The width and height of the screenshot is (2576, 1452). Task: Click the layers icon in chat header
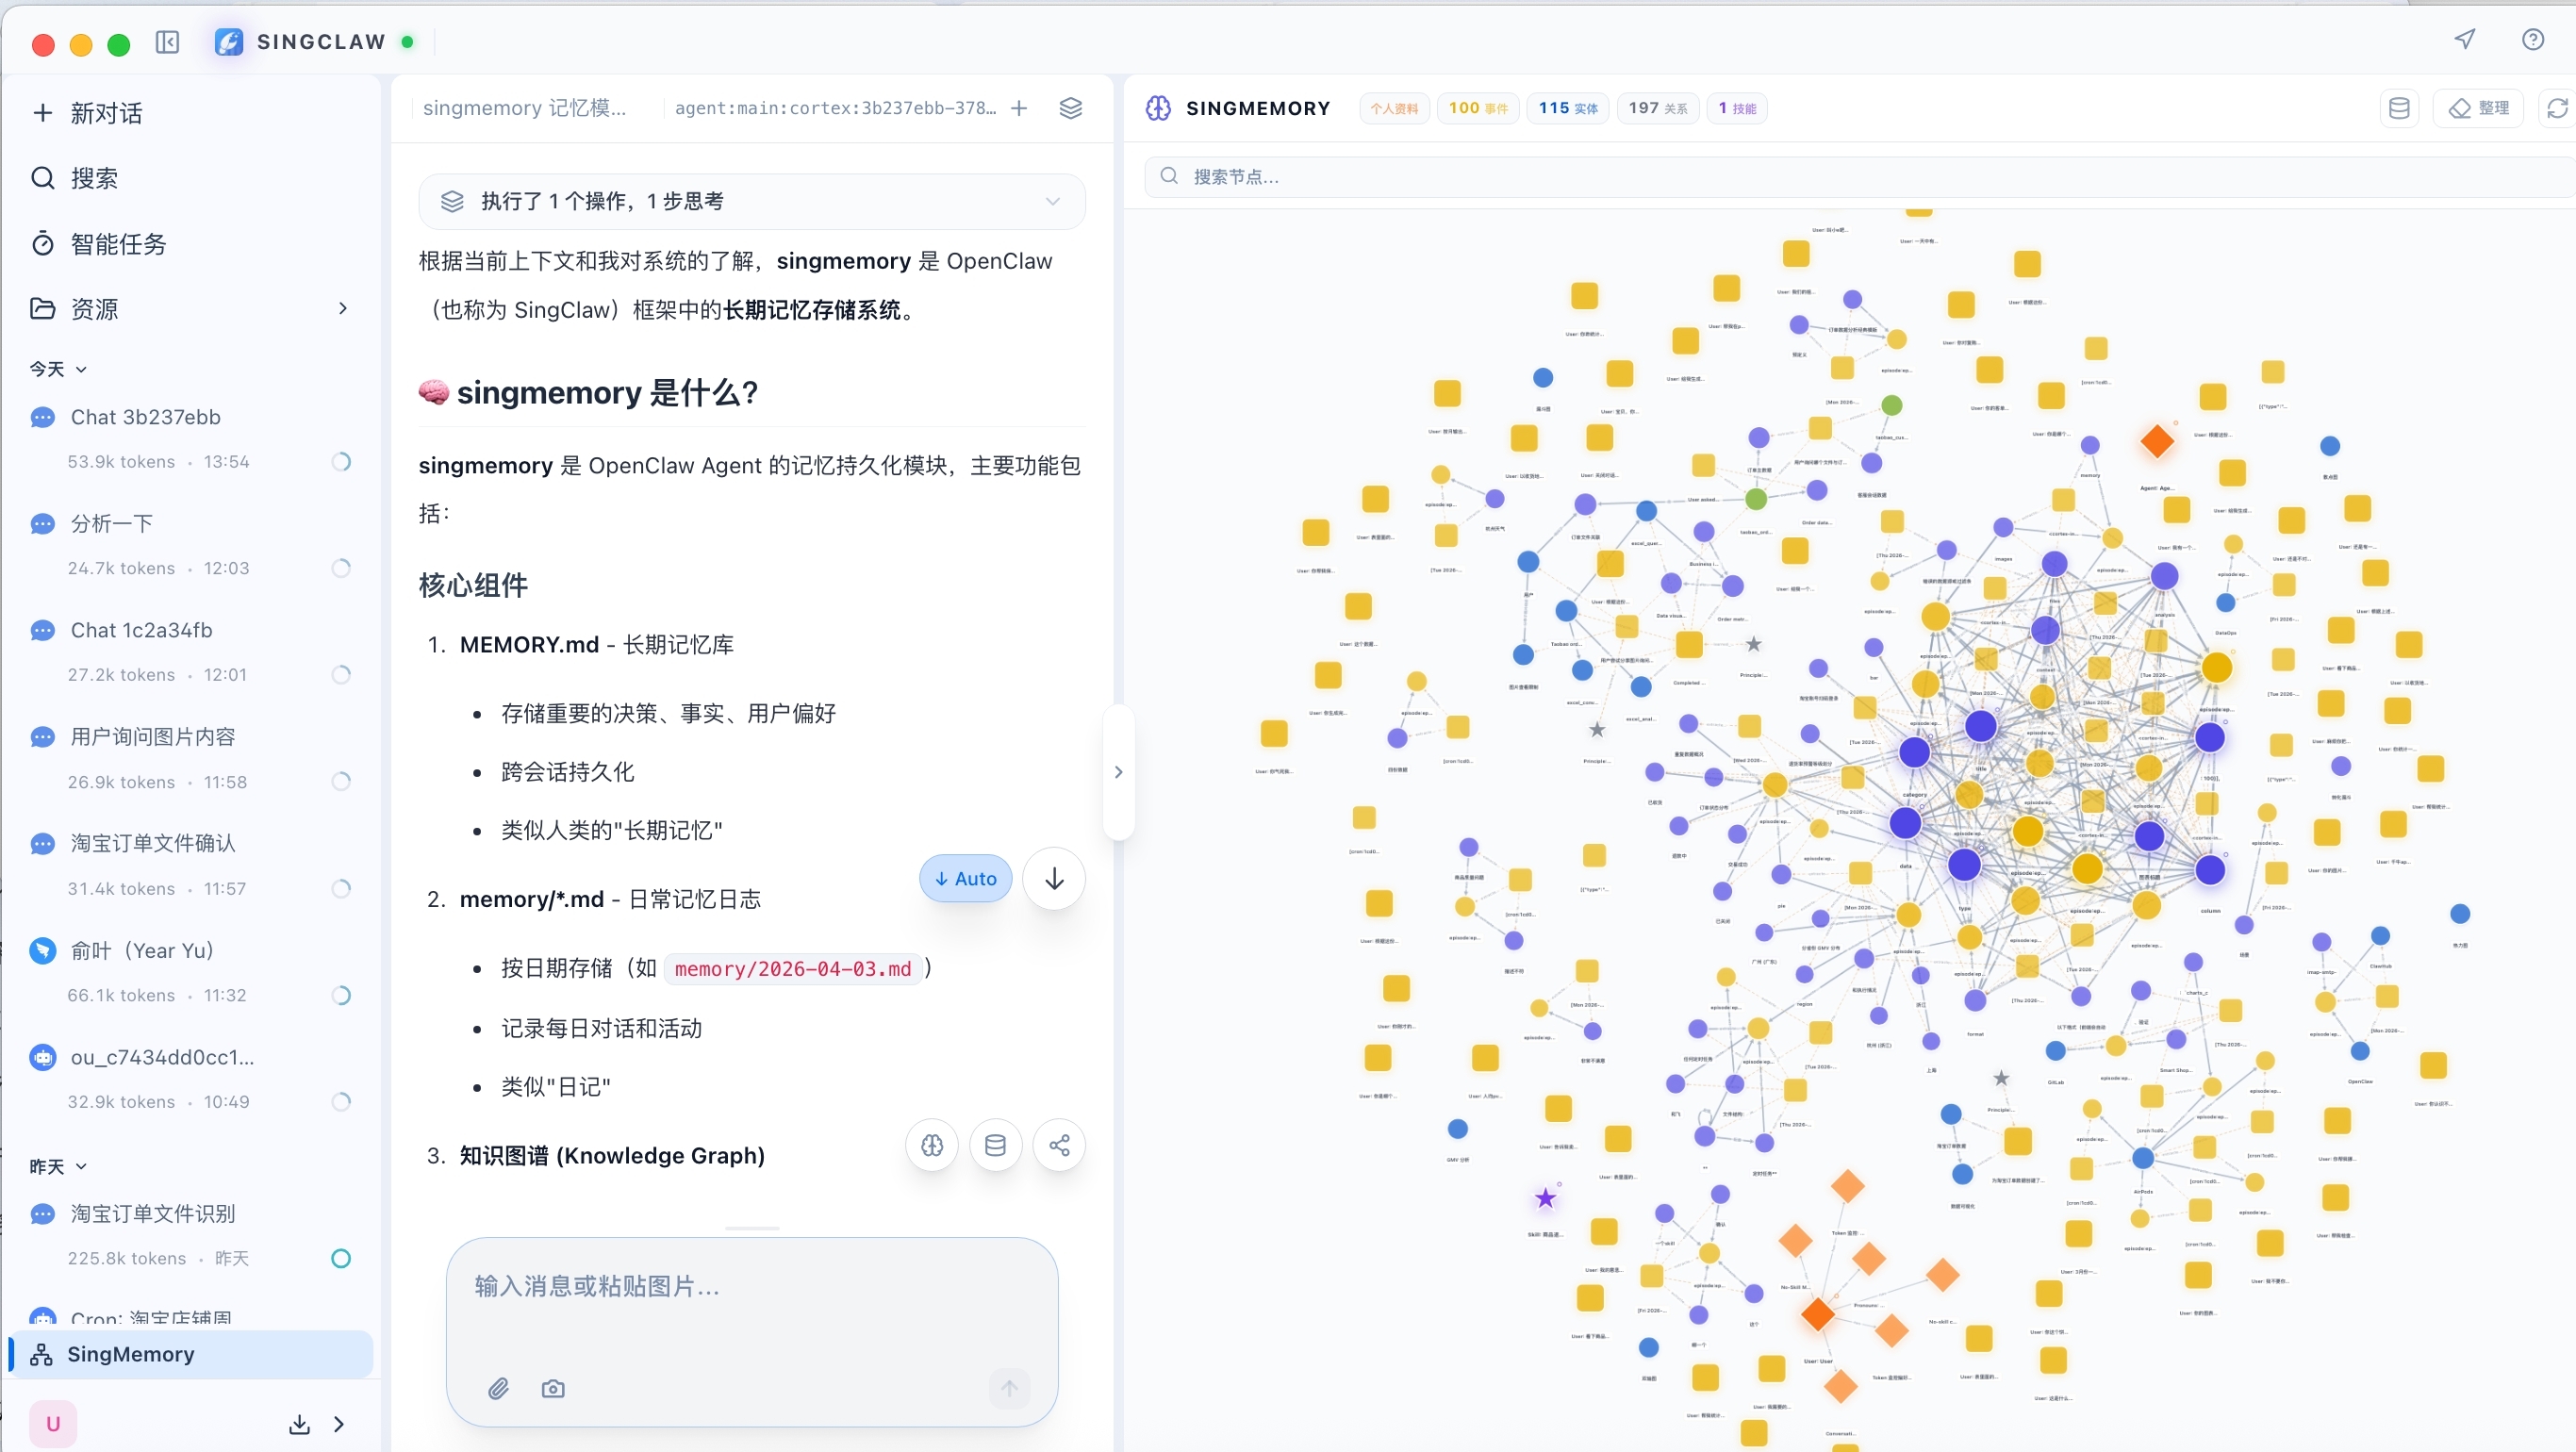click(x=1071, y=108)
